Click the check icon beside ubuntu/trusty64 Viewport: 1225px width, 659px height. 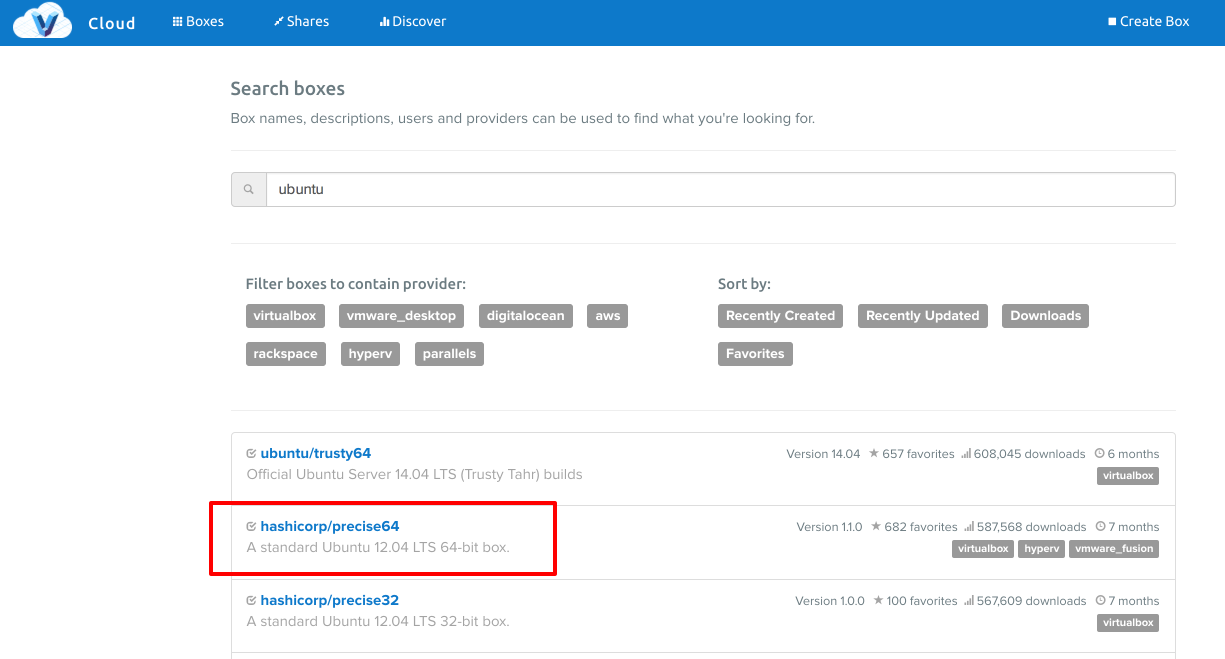point(251,453)
